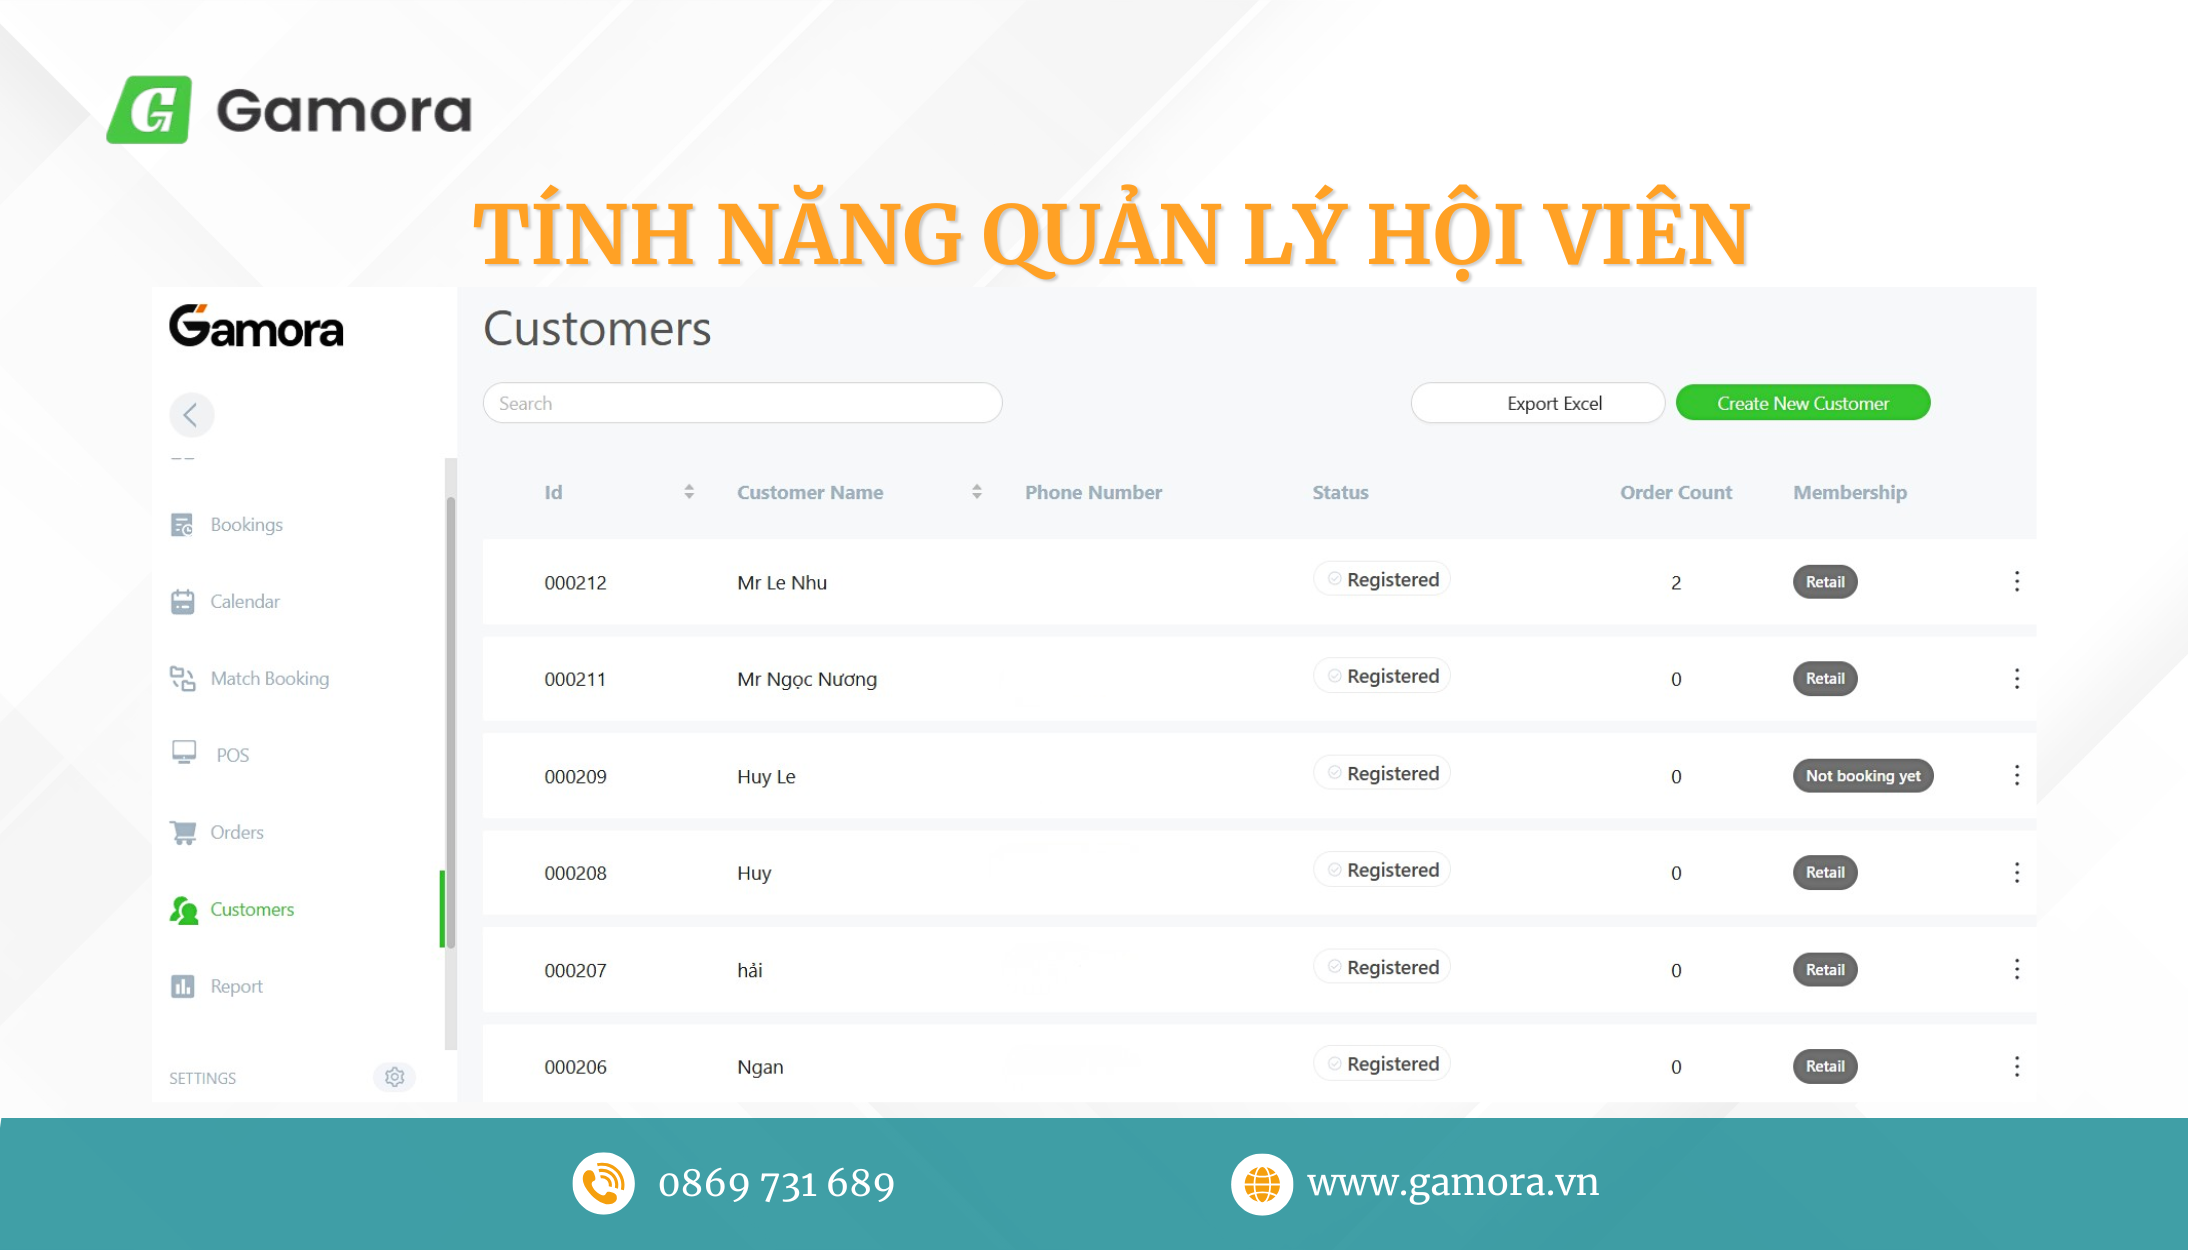Open the Report chart icon
The height and width of the screenshot is (1250, 2188).
(x=183, y=986)
